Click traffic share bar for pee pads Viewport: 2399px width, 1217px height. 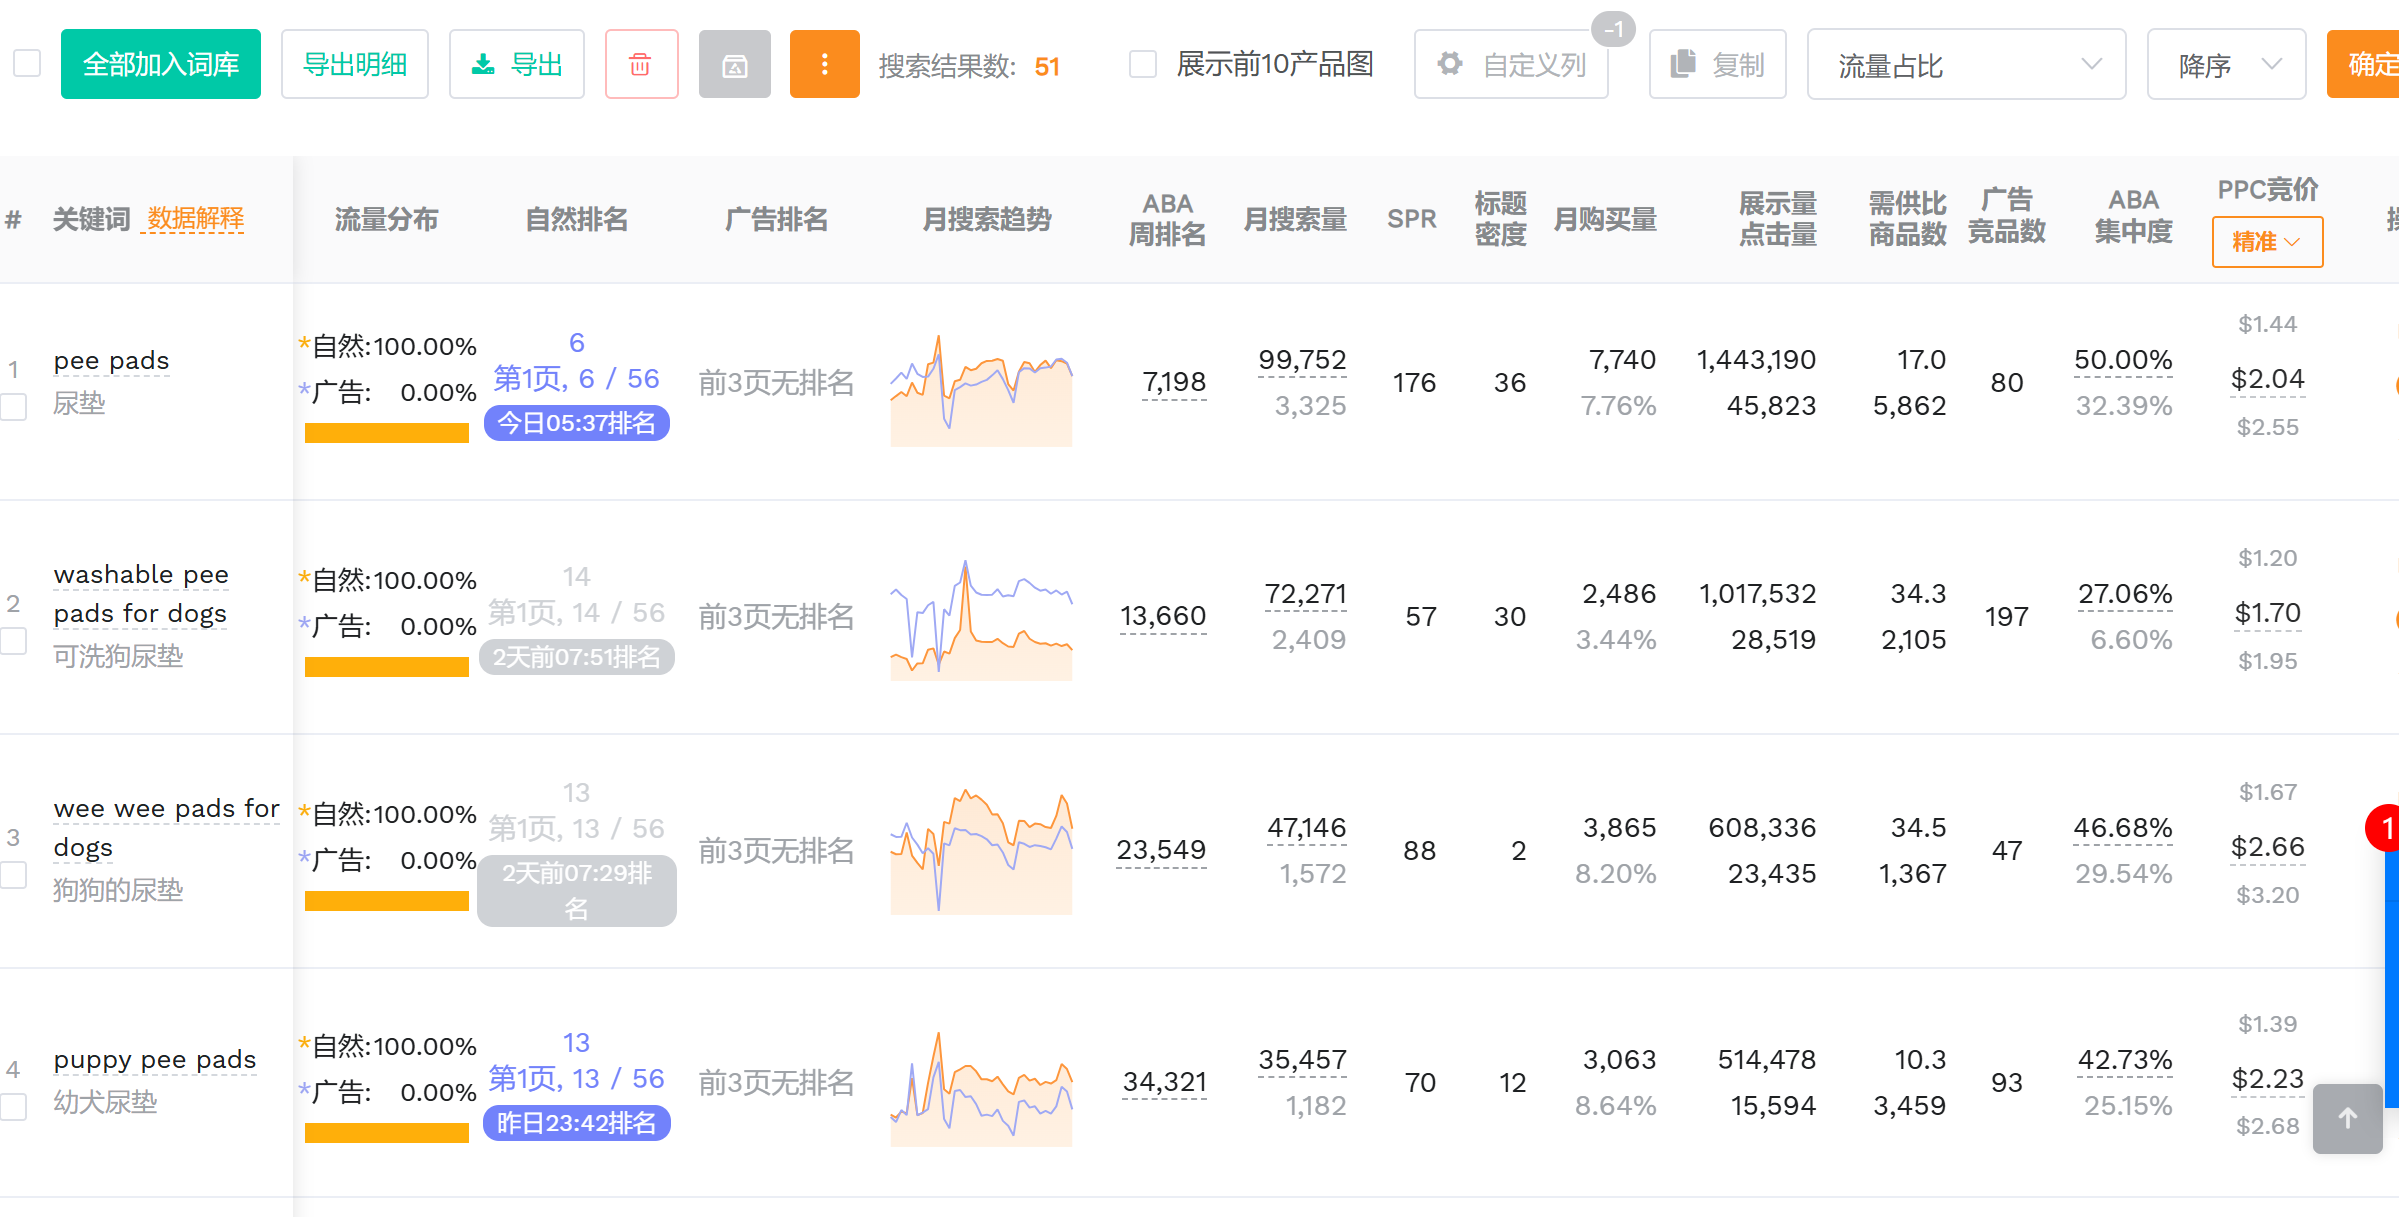click(387, 433)
